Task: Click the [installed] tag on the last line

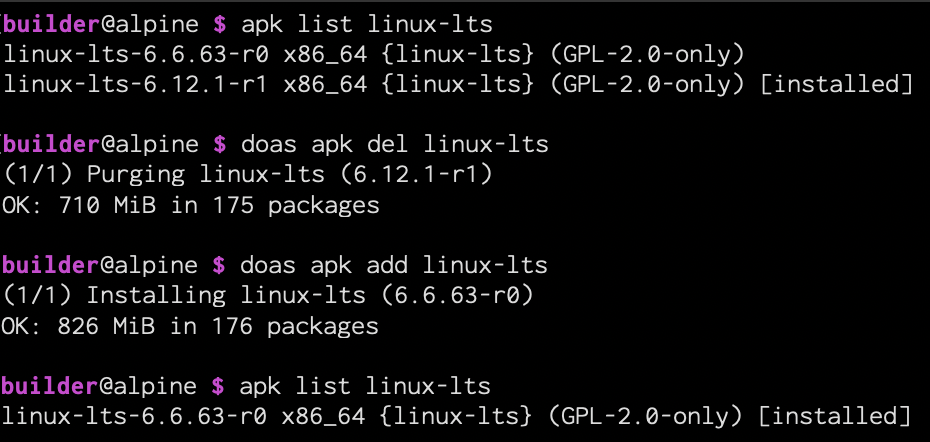Action: click(835, 416)
